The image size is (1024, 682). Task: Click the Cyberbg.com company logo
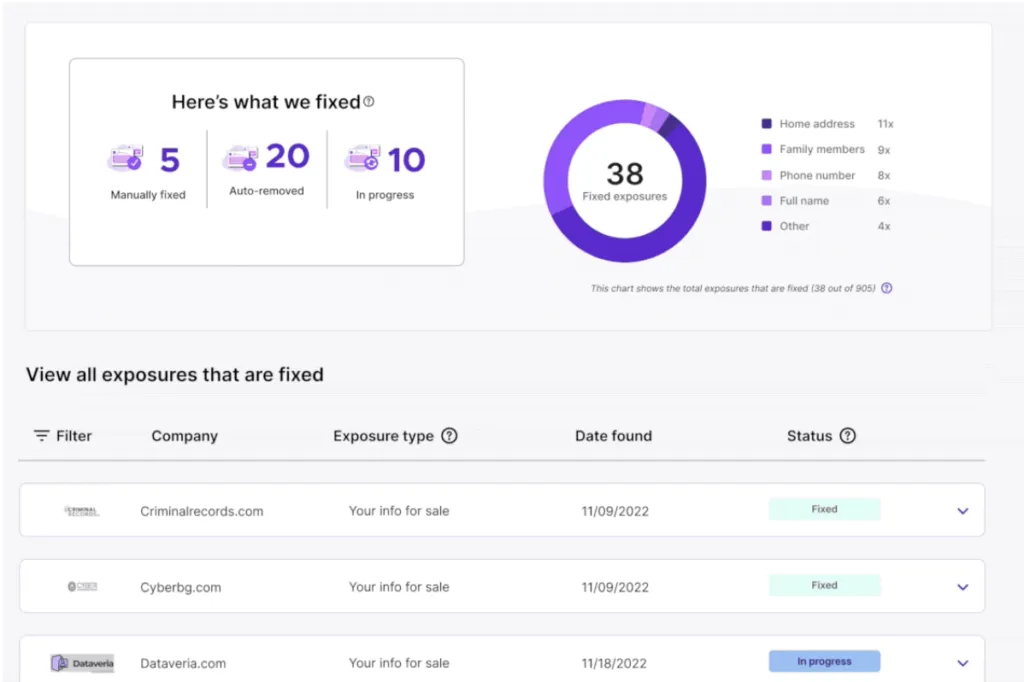(82, 587)
